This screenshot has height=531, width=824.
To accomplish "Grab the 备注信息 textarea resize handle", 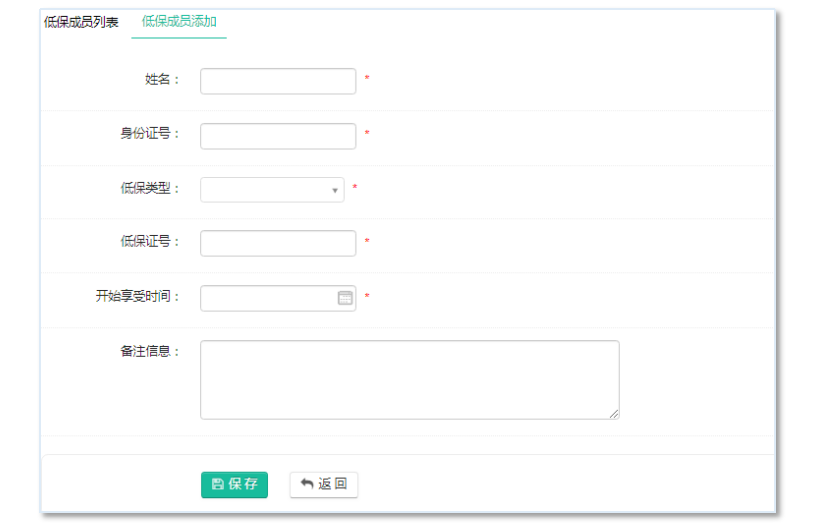I will (x=614, y=414).
